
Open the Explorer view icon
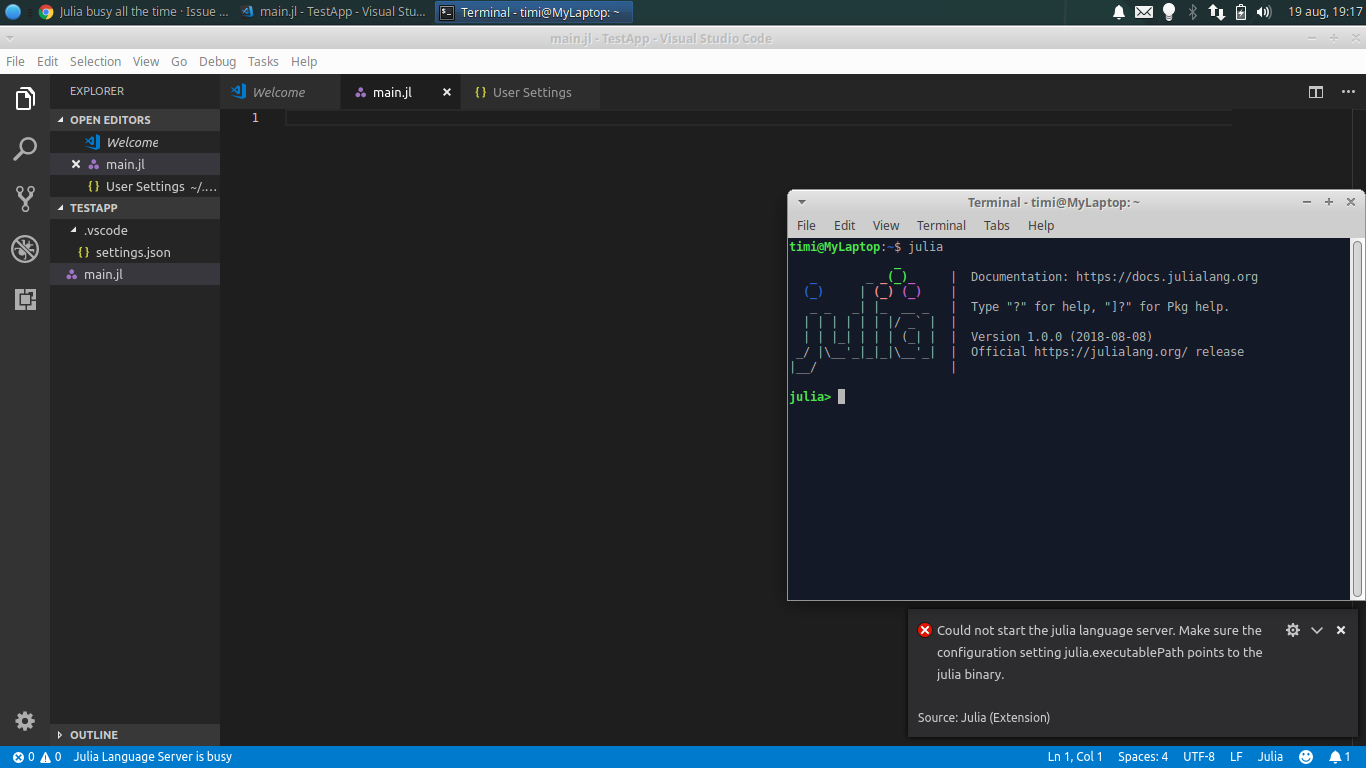coord(24,98)
